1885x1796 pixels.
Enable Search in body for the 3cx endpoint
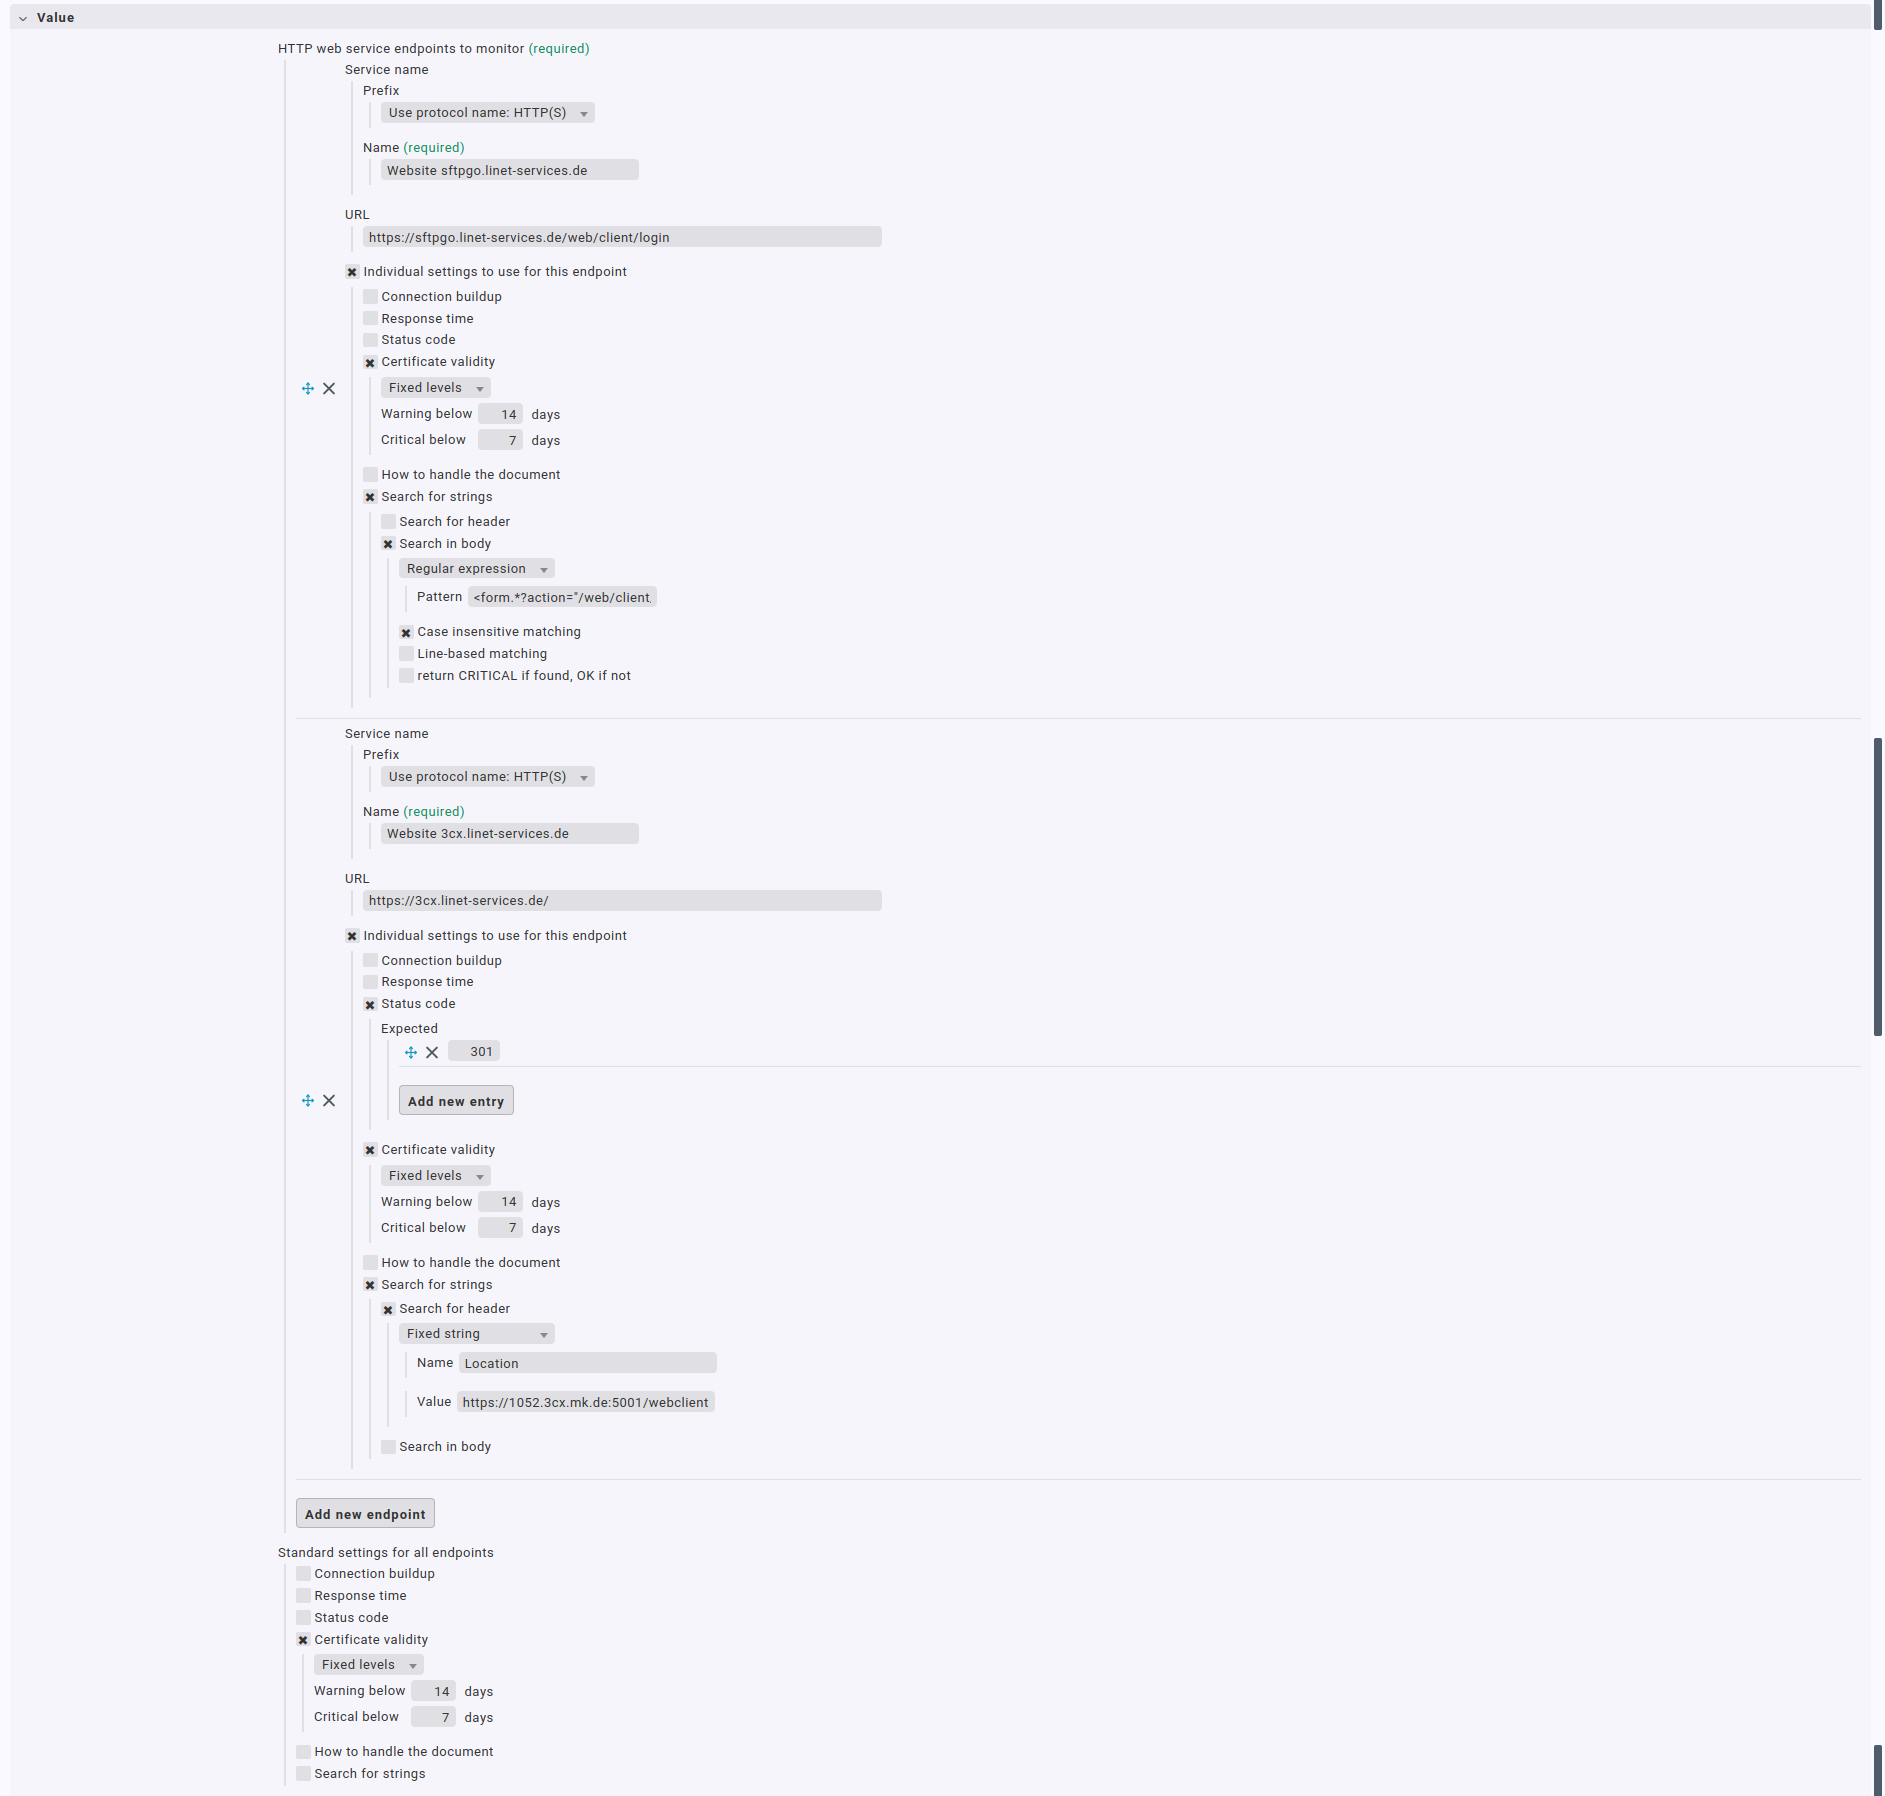[x=388, y=1446]
